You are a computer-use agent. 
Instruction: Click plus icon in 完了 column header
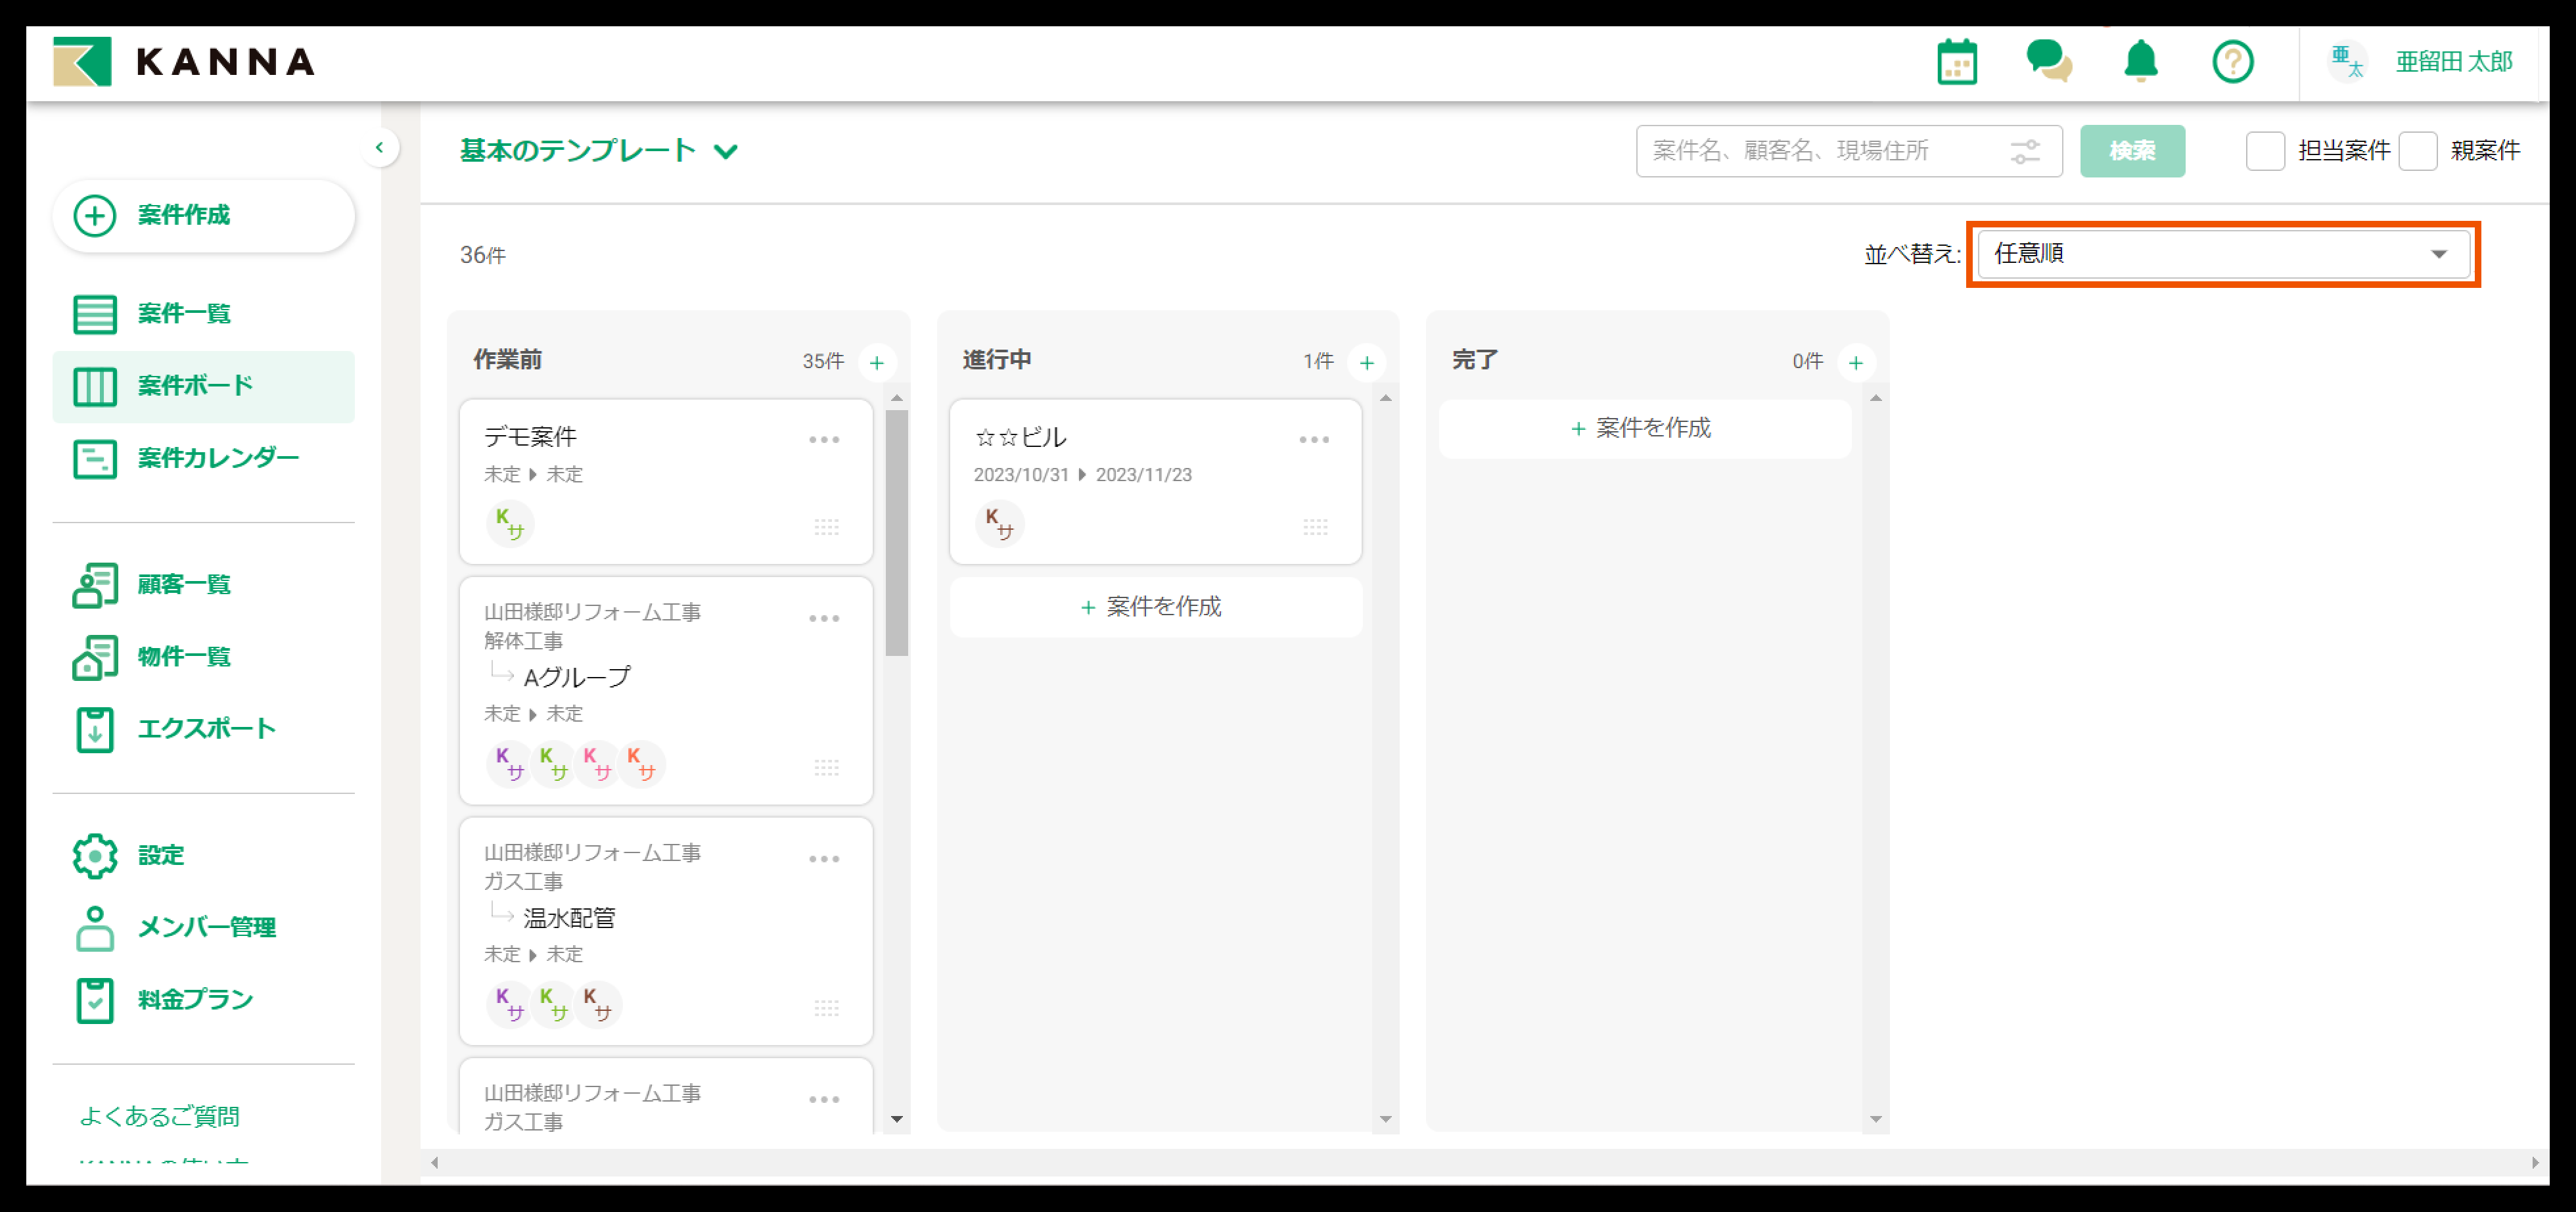pyautogui.click(x=1855, y=362)
